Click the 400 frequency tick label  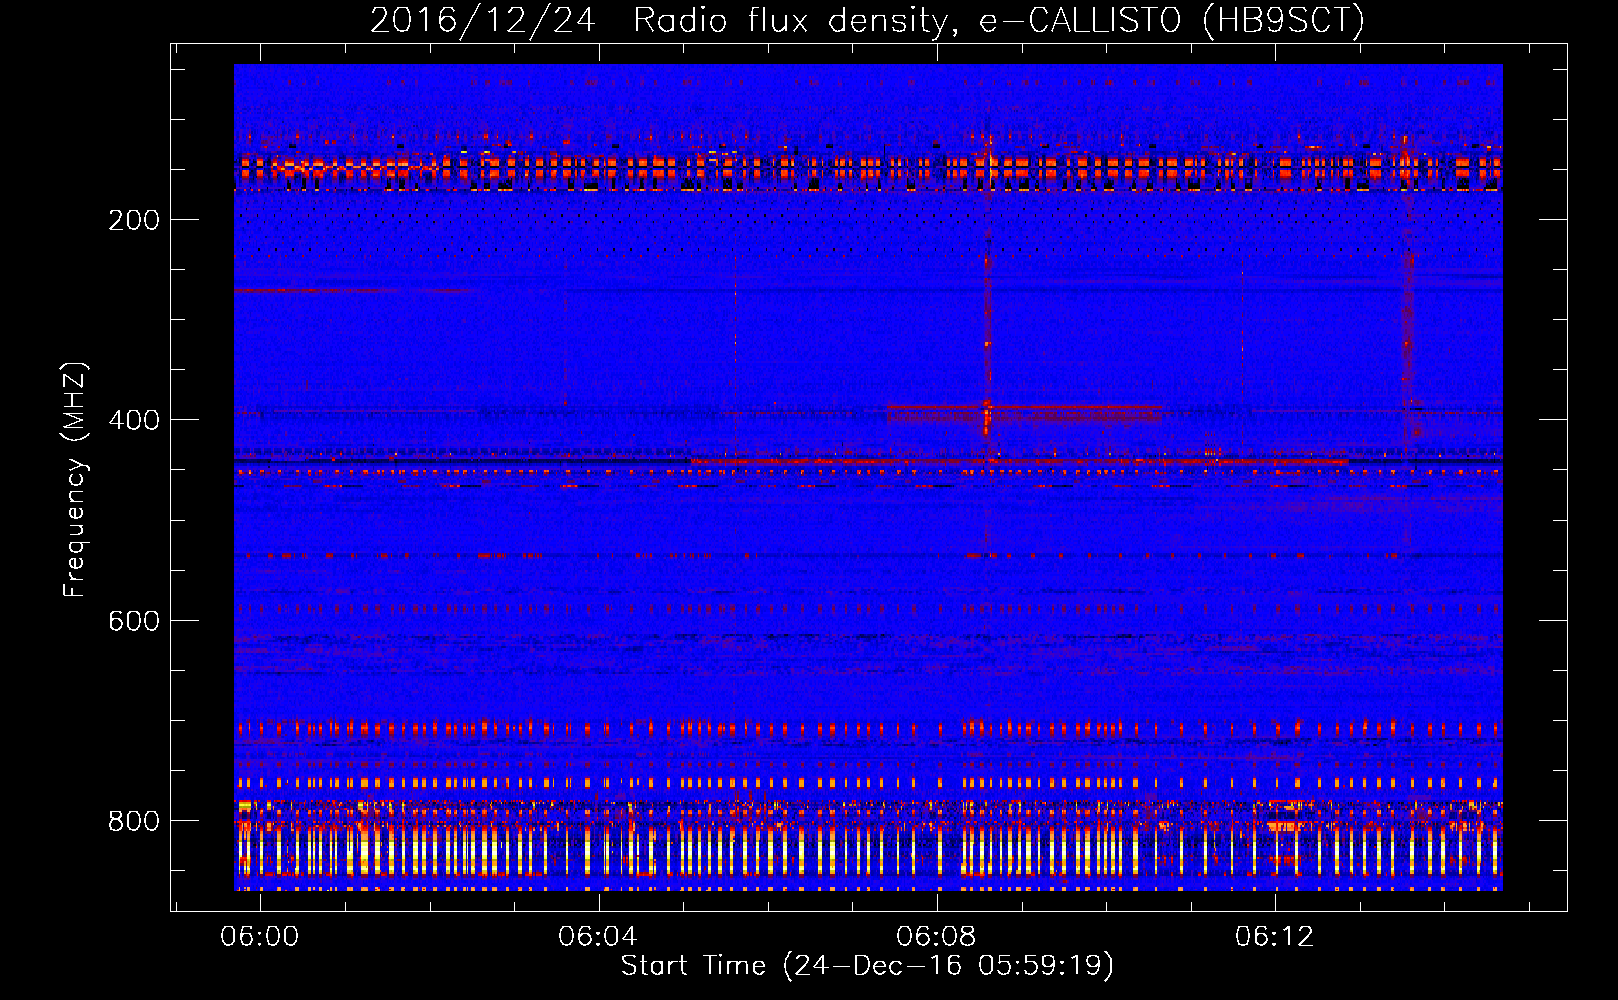tap(134, 421)
